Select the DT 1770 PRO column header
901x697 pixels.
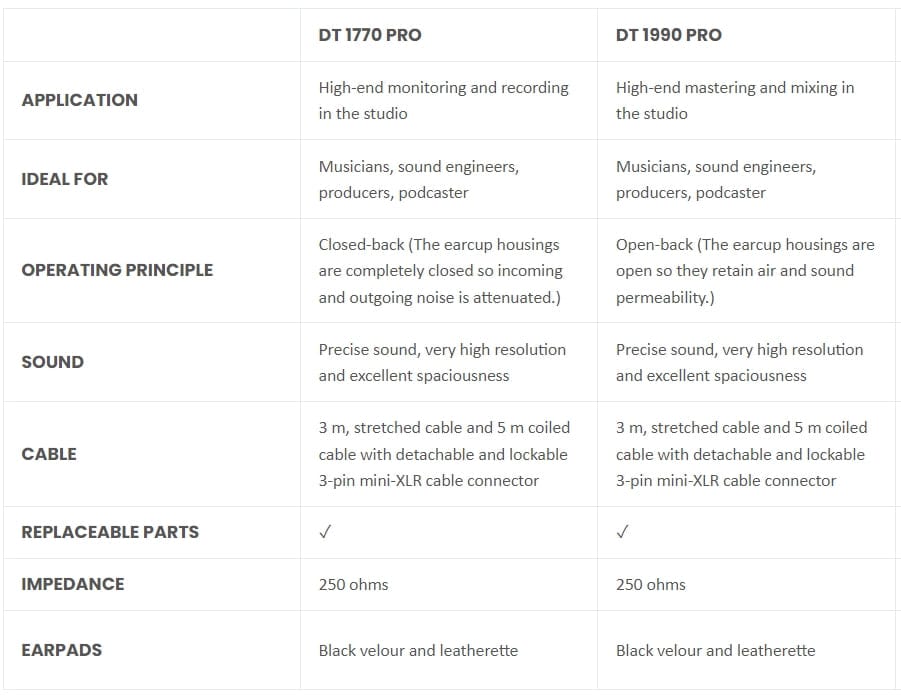coord(370,35)
